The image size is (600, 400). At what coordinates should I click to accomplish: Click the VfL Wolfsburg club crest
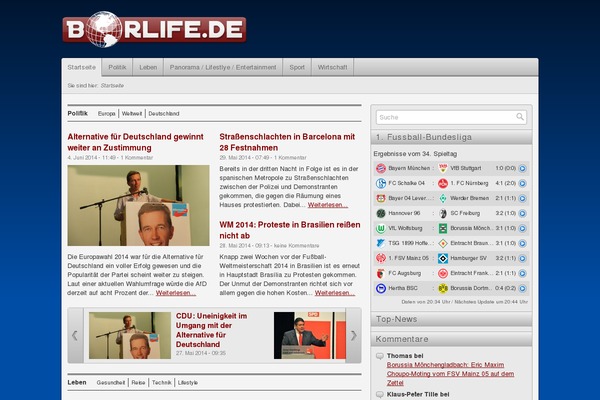(x=381, y=228)
